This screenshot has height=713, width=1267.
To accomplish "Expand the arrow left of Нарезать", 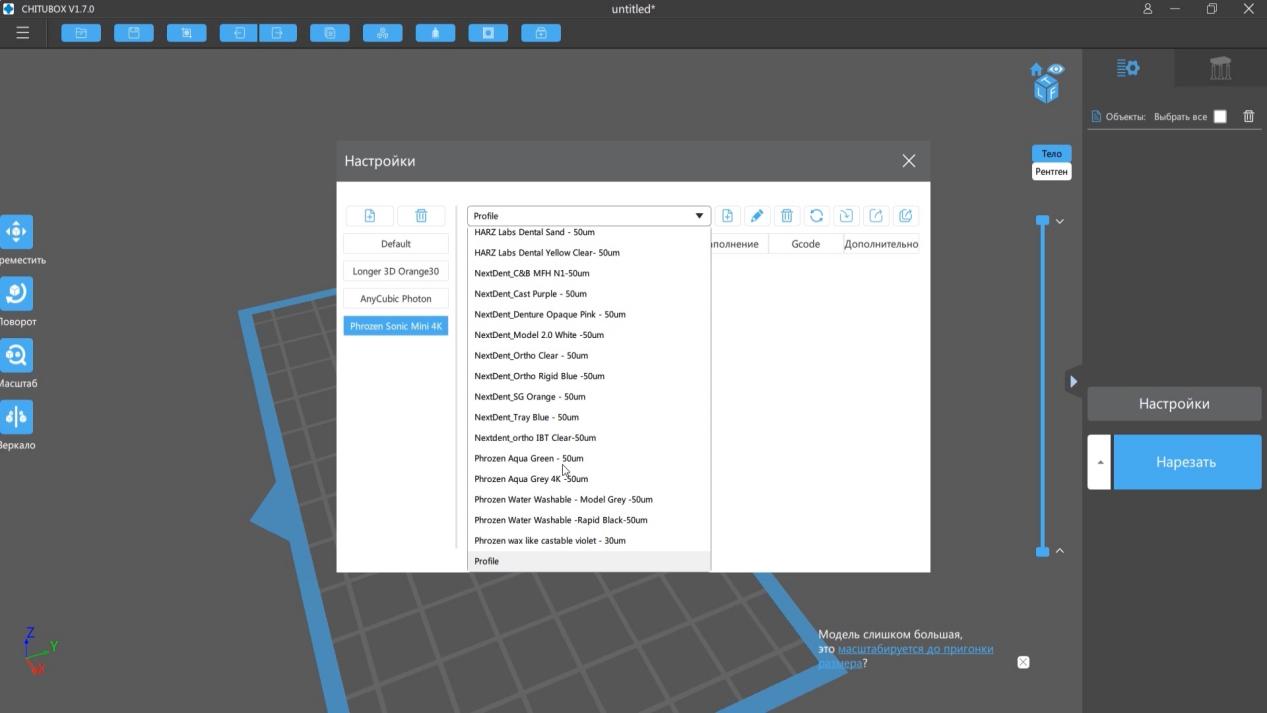I will click(1099, 462).
